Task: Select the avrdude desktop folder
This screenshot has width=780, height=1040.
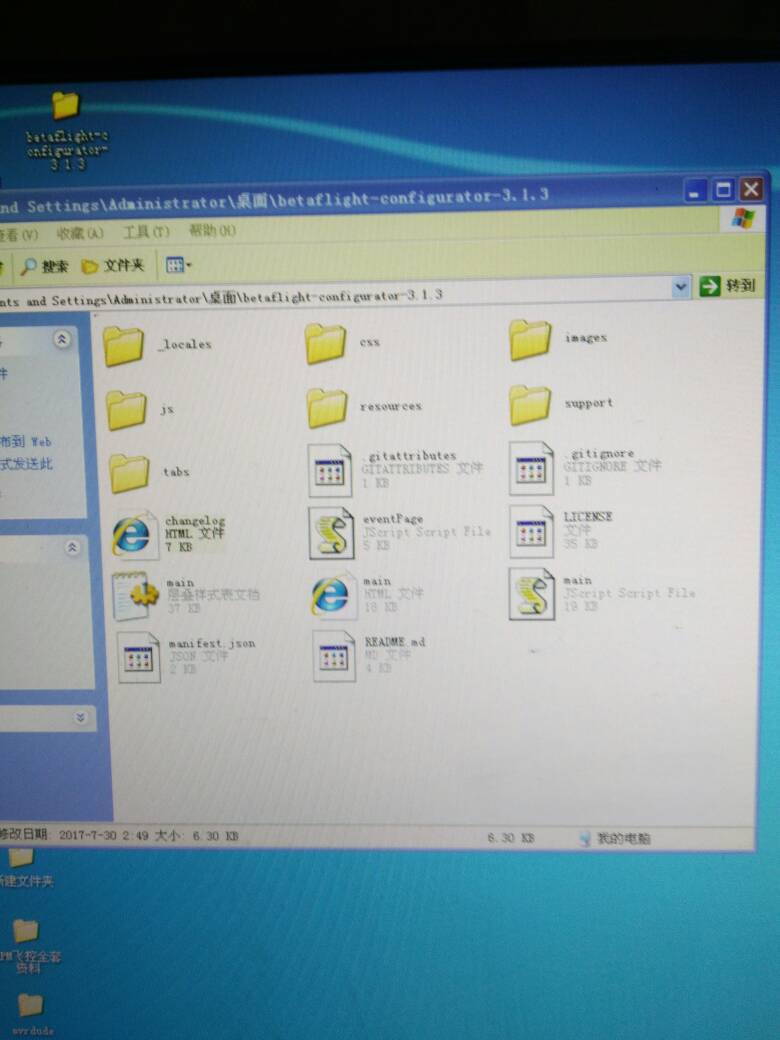Action: [30, 1006]
